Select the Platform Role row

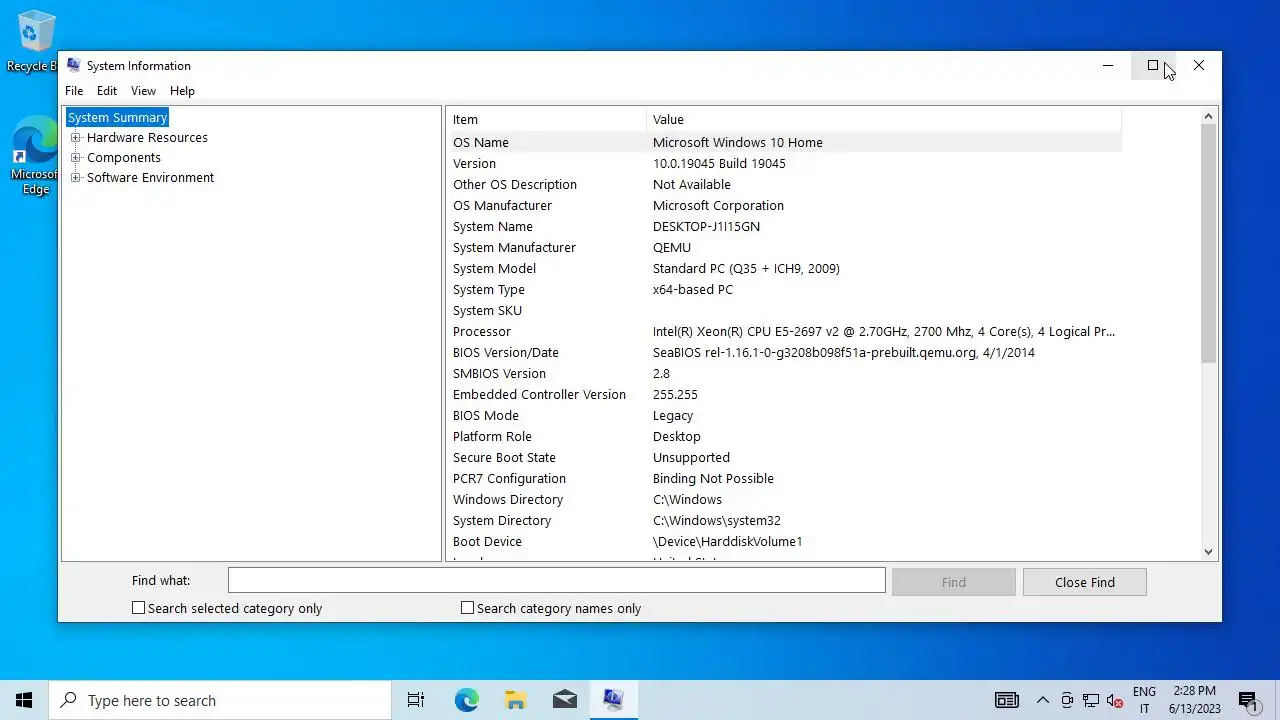(x=784, y=436)
